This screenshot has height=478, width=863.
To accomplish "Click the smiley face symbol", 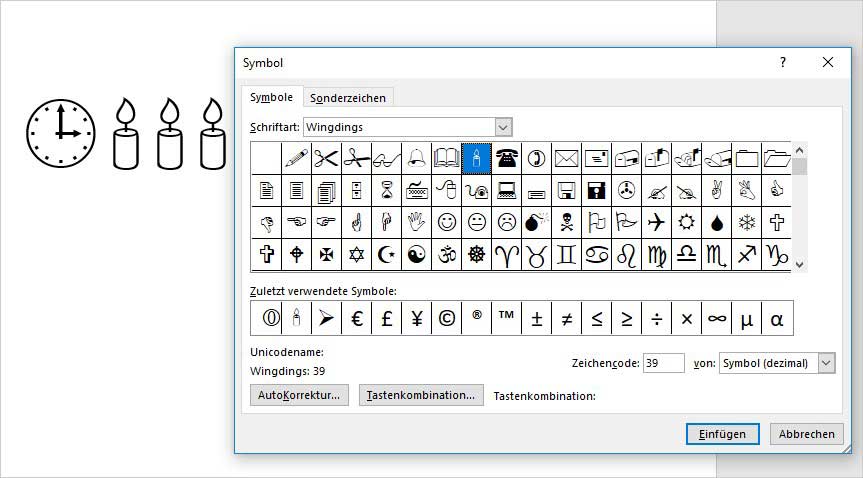I will pyautogui.click(x=447, y=222).
